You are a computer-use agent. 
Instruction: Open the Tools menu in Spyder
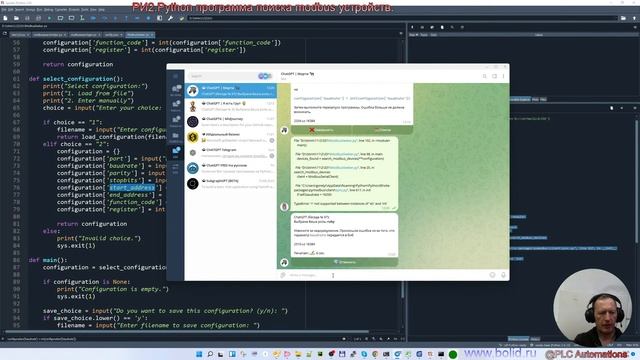tap(84, 9)
